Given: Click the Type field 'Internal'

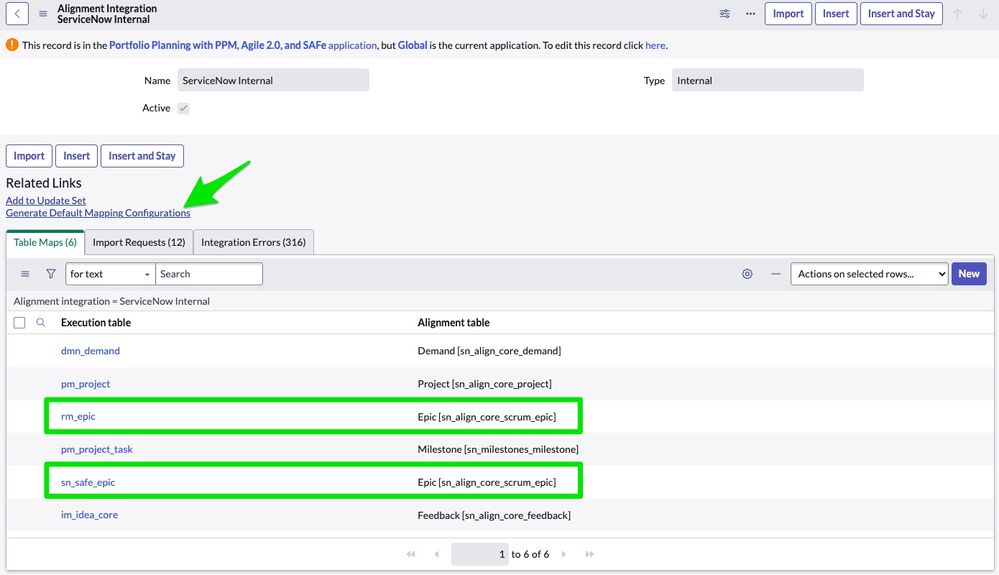Looking at the screenshot, I should pos(768,80).
